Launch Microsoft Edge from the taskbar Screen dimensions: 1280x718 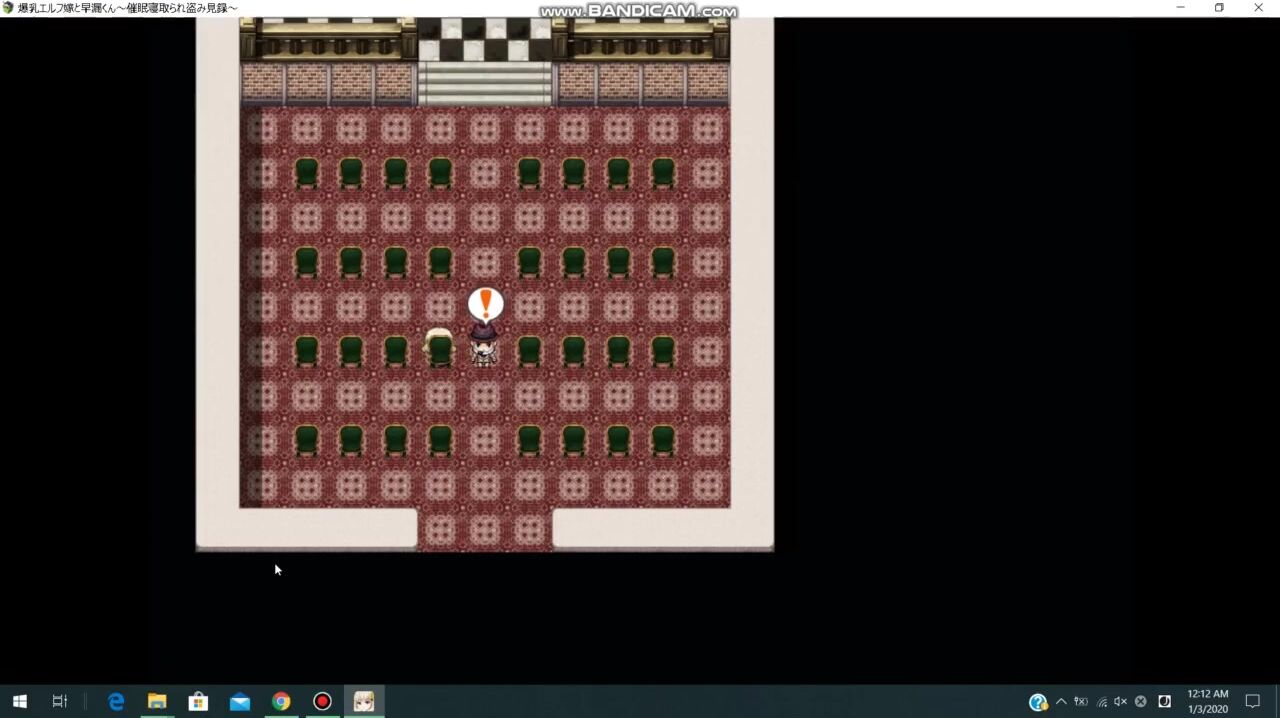pyautogui.click(x=116, y=701)
